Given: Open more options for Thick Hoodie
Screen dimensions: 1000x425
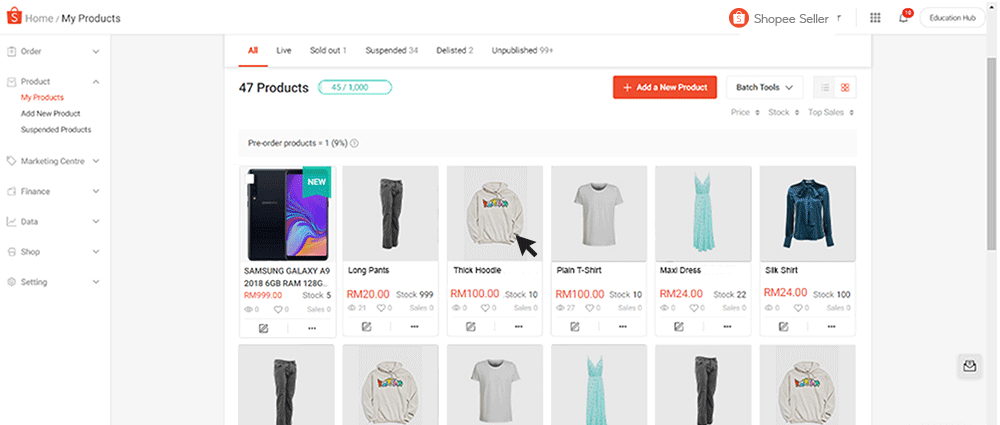Looking at the screenshot, I should 518,326.
